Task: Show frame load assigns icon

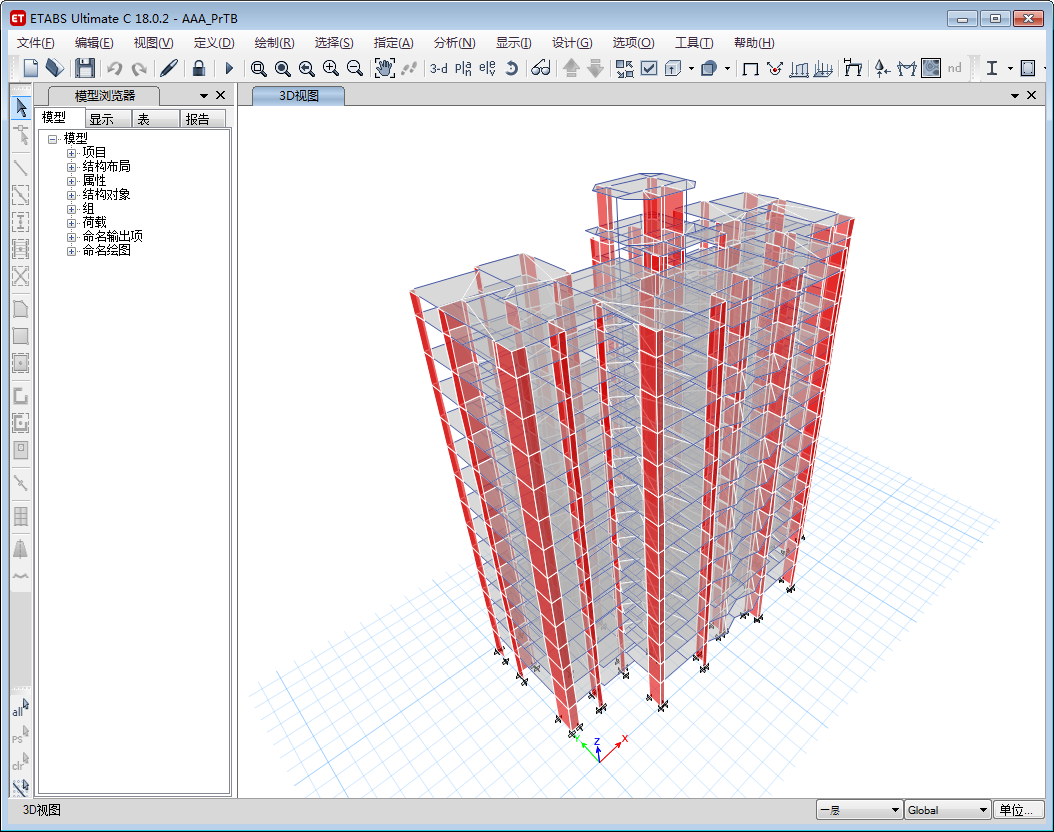Action: tap(799, 69)
